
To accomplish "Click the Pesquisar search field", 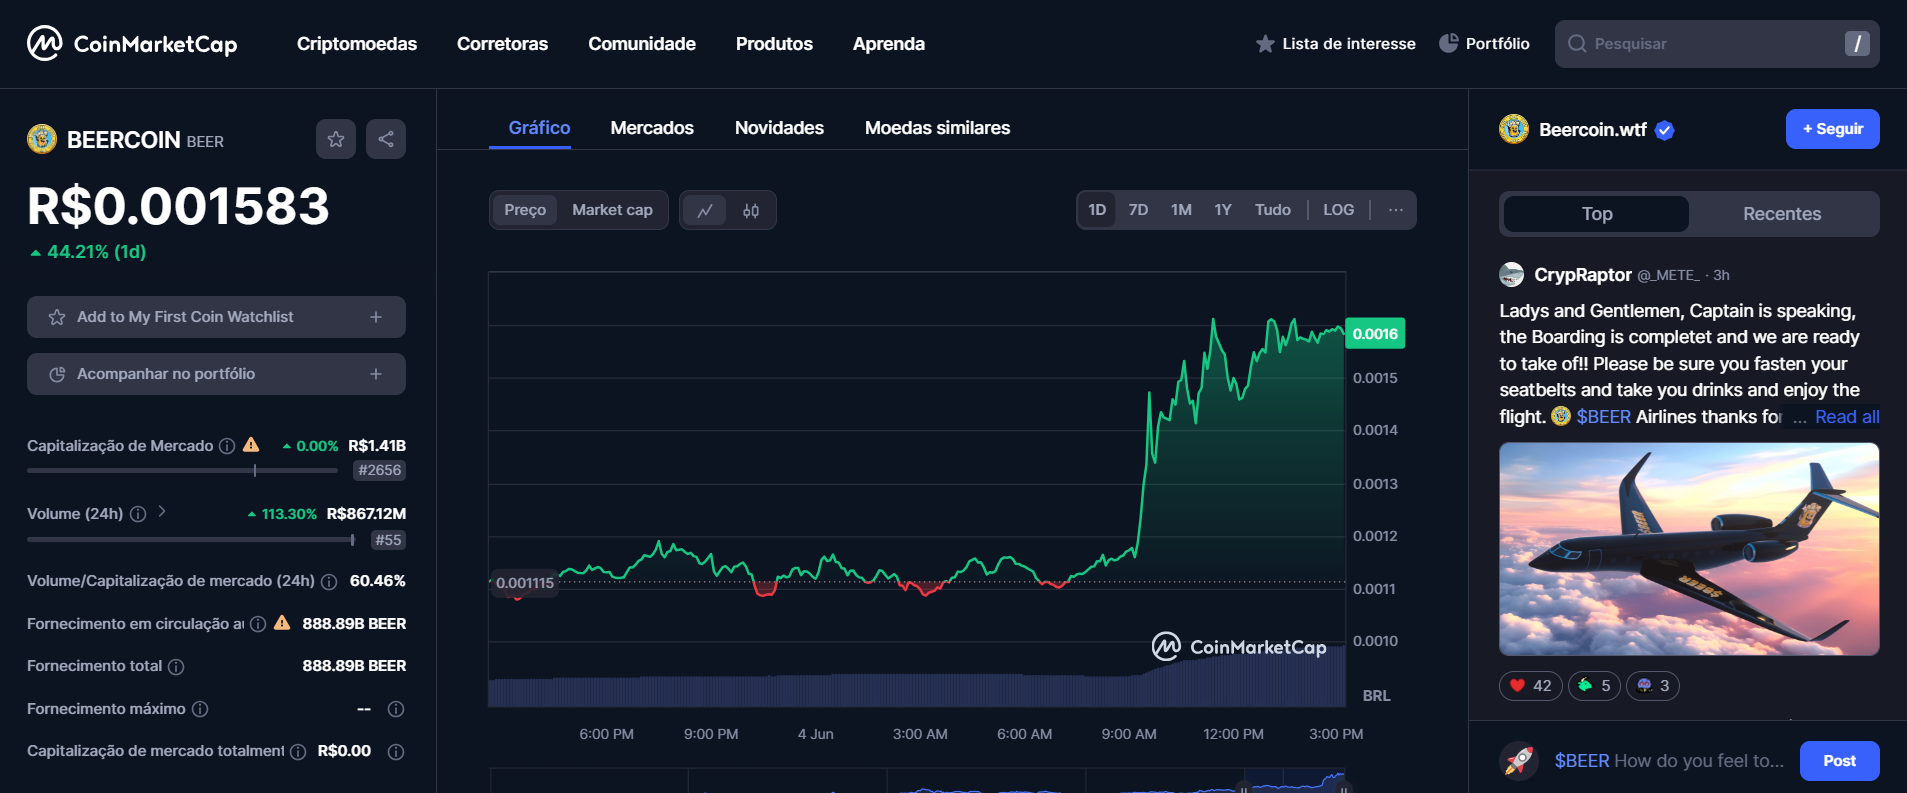I will [1717, 44].
